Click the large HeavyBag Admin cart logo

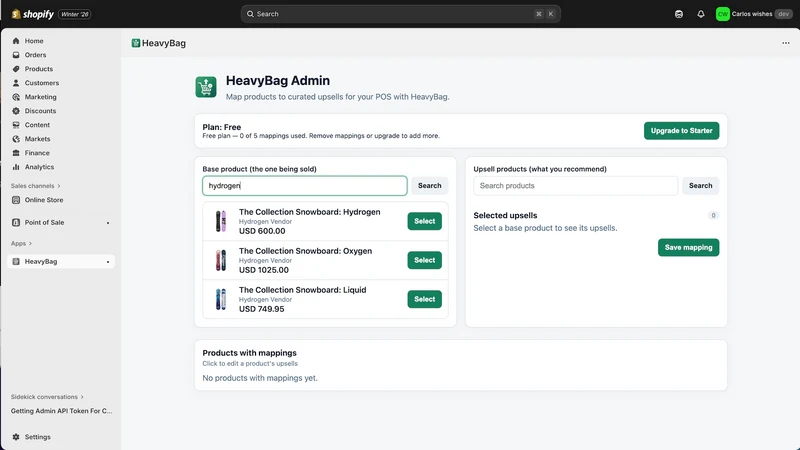click(206, 87)
